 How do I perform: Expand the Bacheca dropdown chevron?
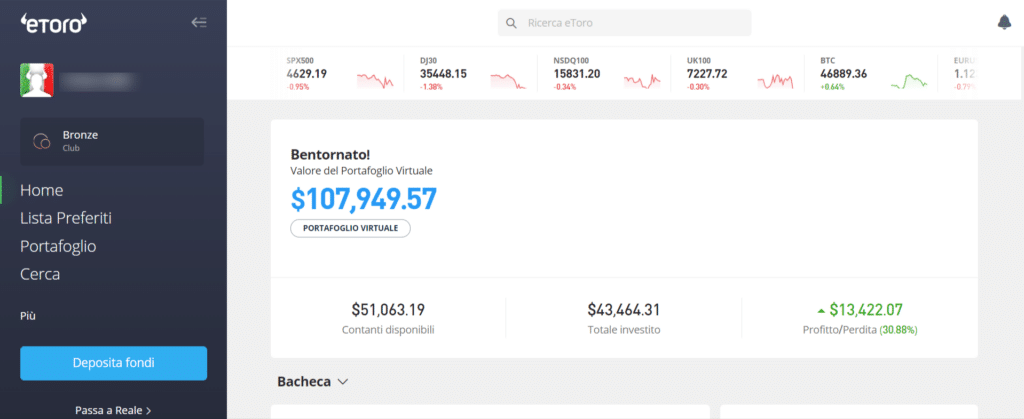(x=343, y=382)
